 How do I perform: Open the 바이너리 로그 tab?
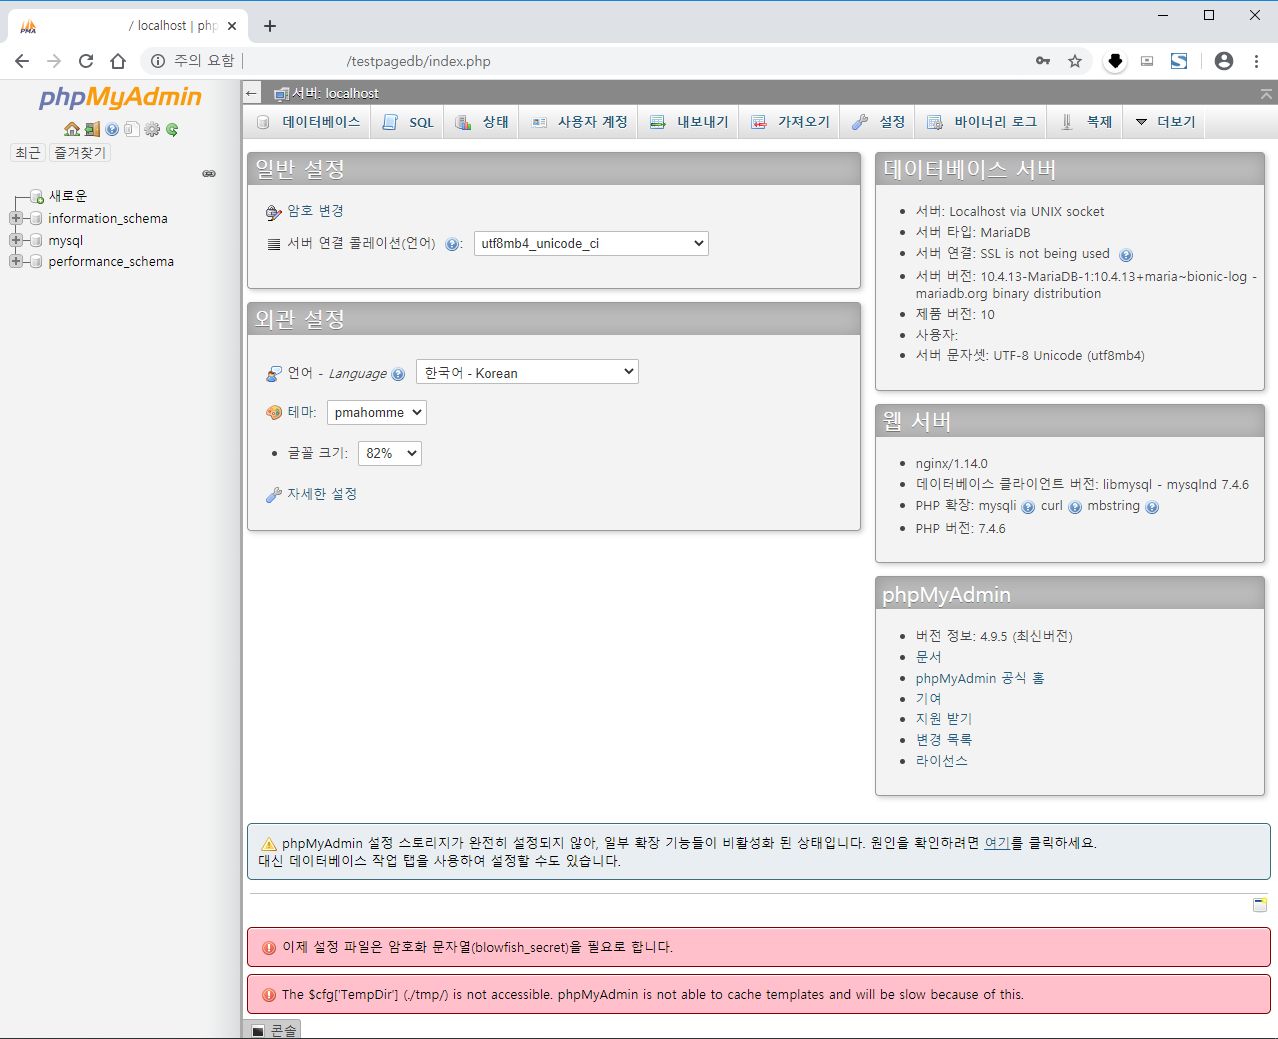tap(982, 122)
